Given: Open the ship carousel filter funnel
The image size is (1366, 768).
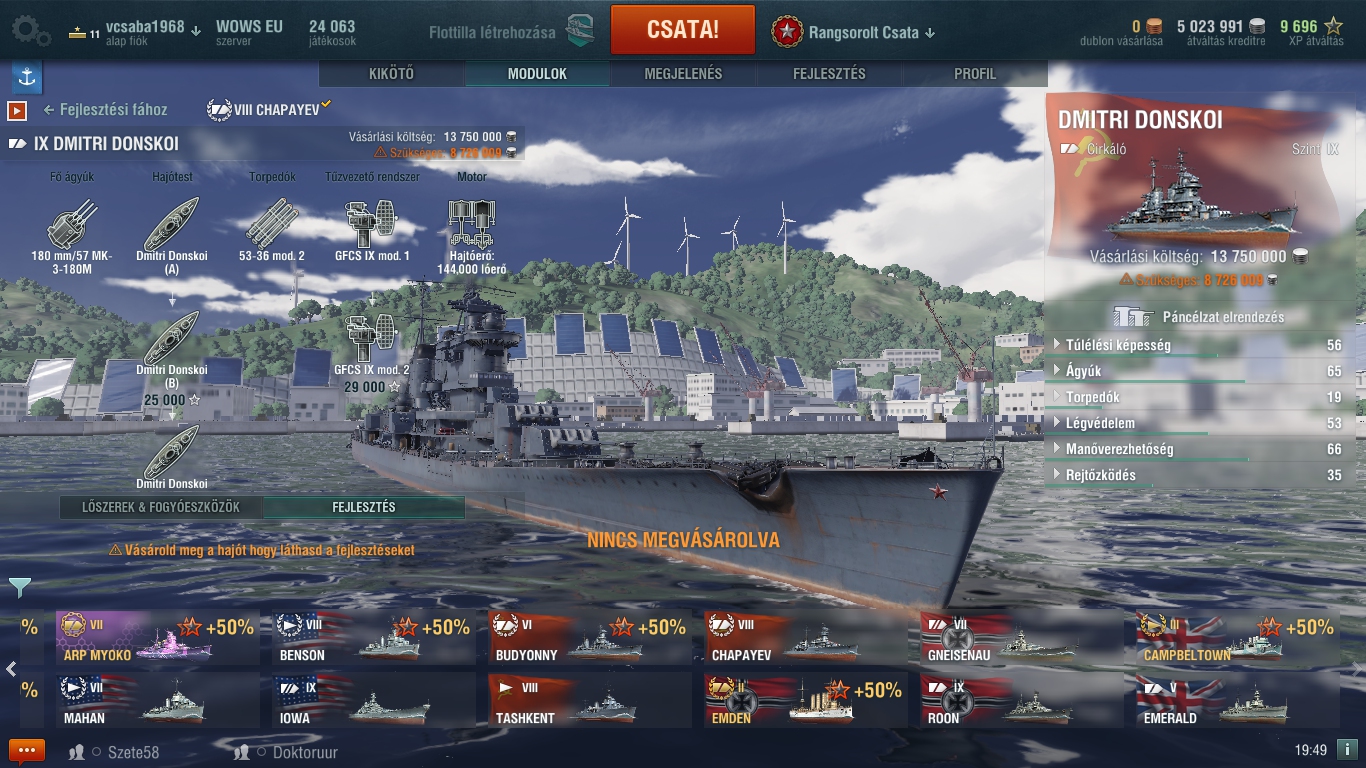Looking at the screenshot, I should pyautogui.click(x=19, y=587).
